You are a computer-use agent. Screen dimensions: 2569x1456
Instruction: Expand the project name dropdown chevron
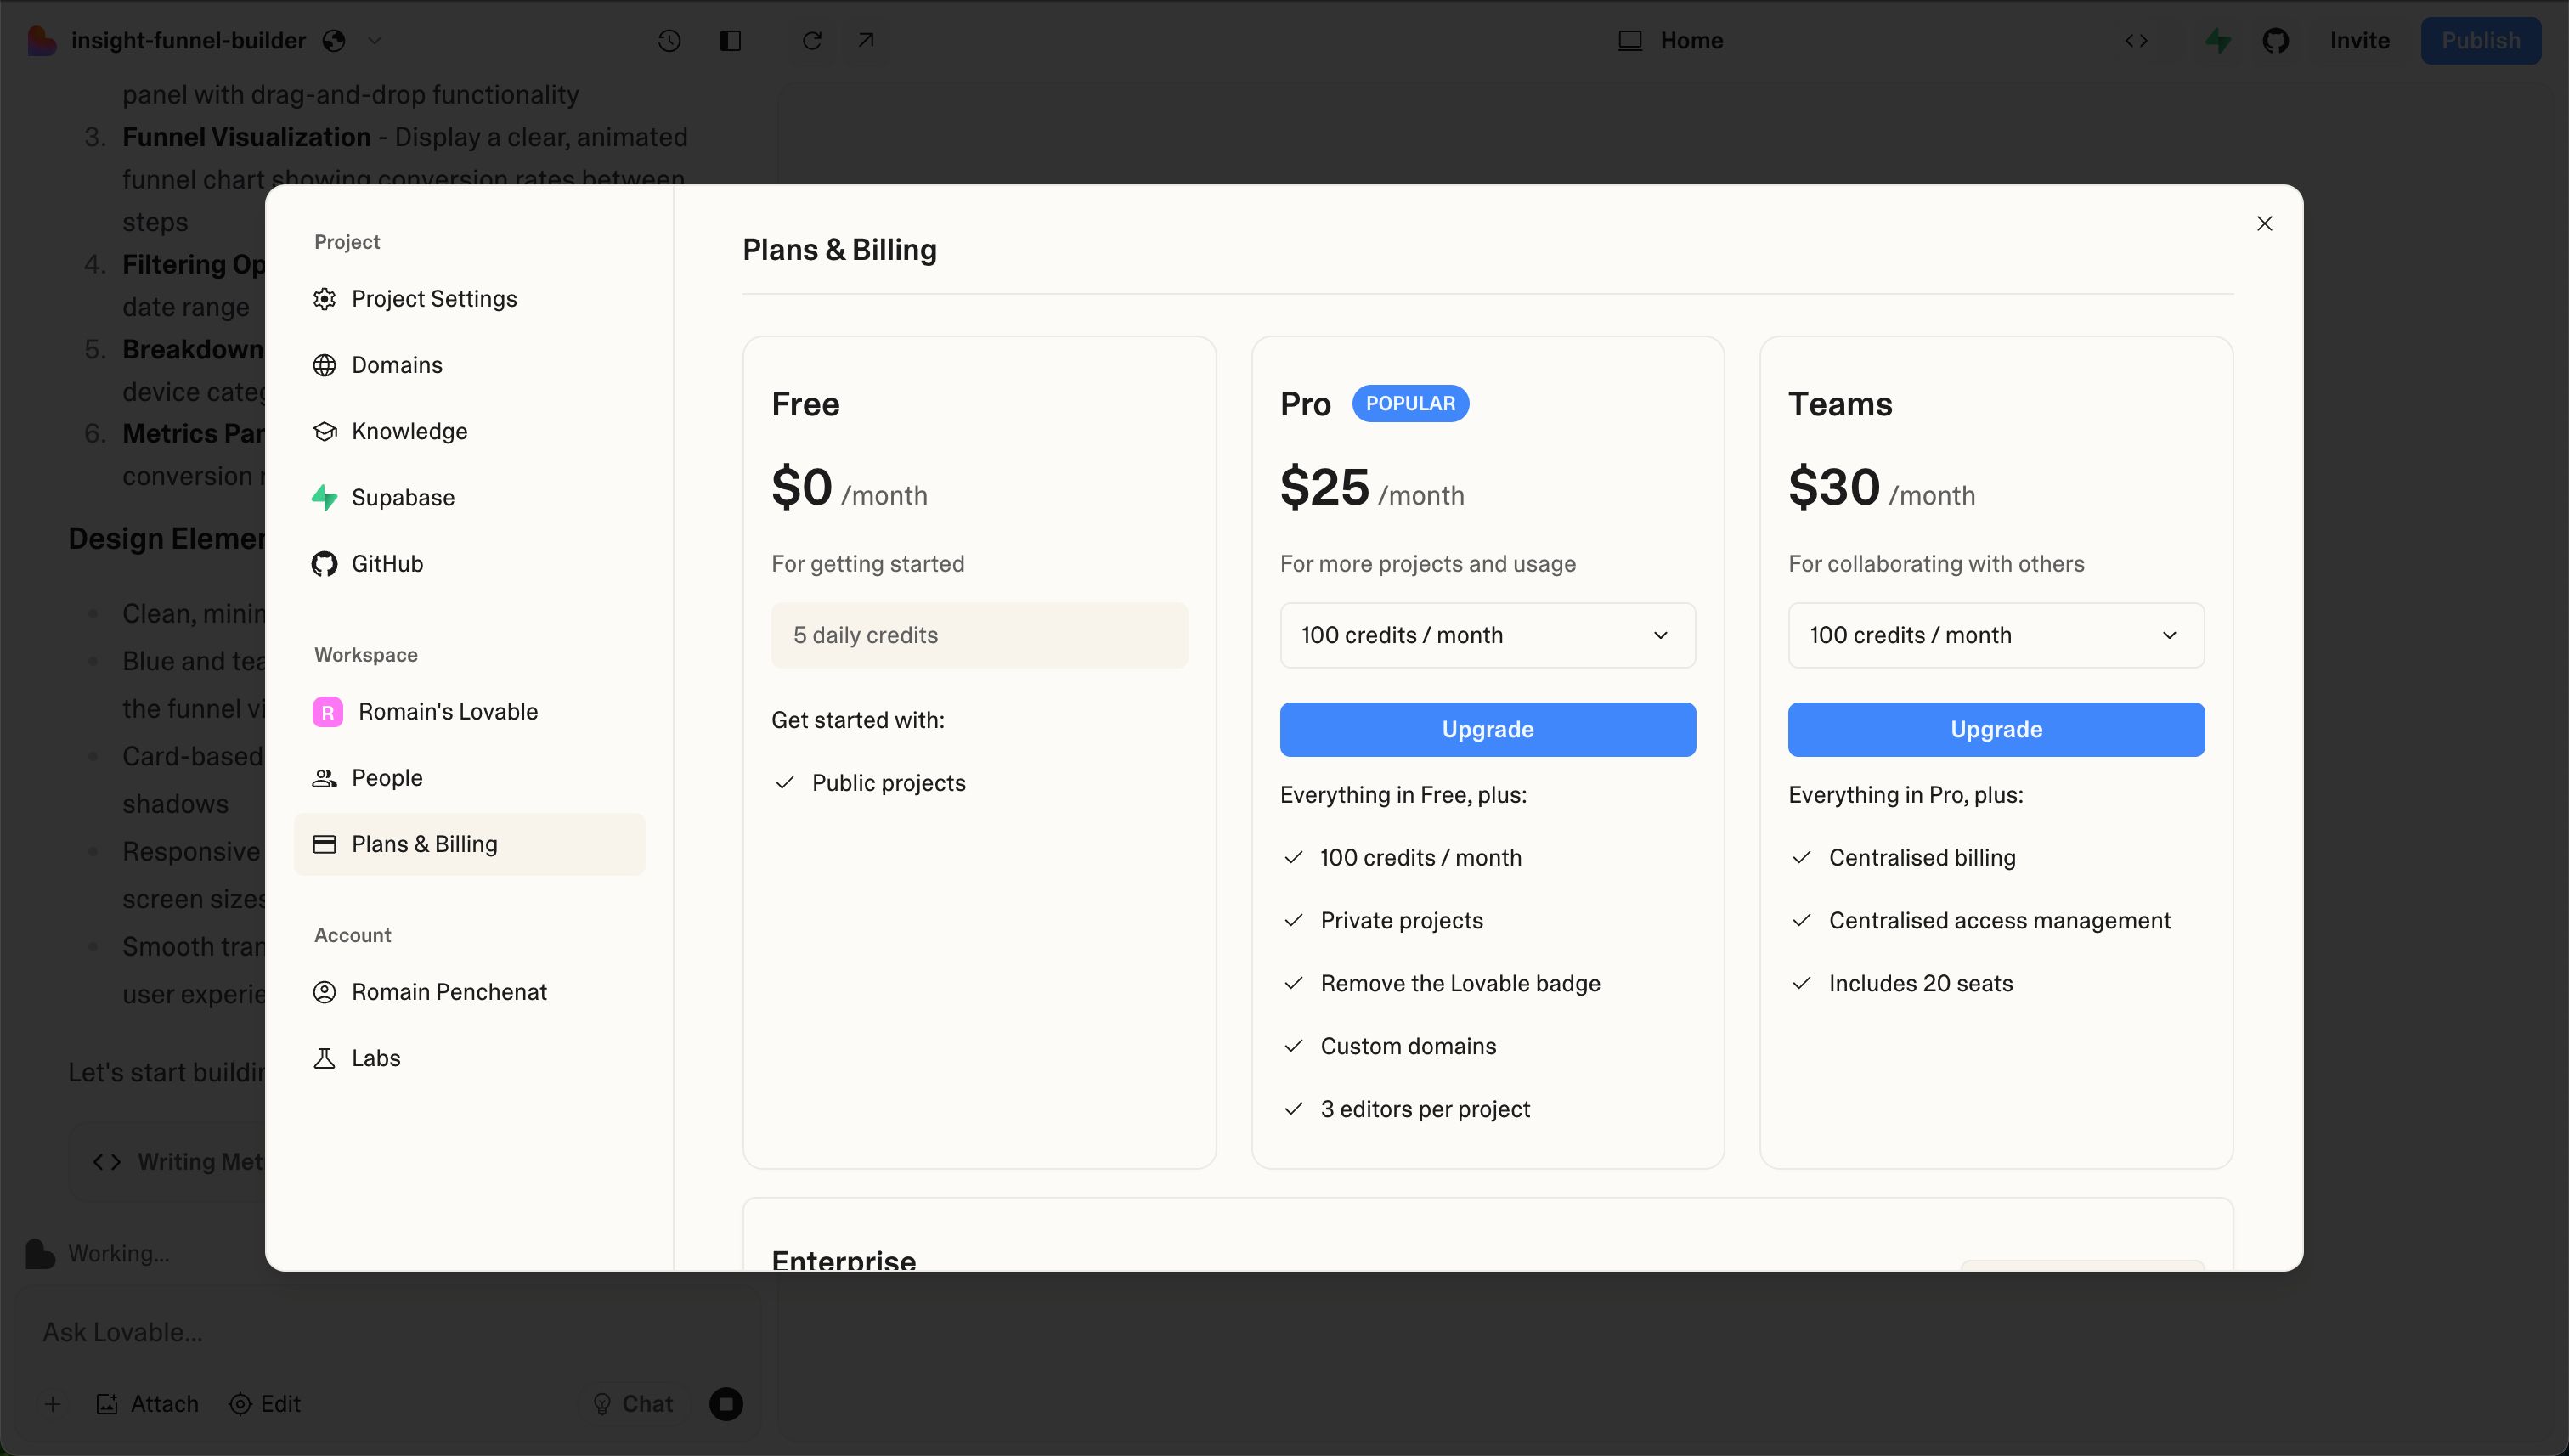[x=374, y=41]
